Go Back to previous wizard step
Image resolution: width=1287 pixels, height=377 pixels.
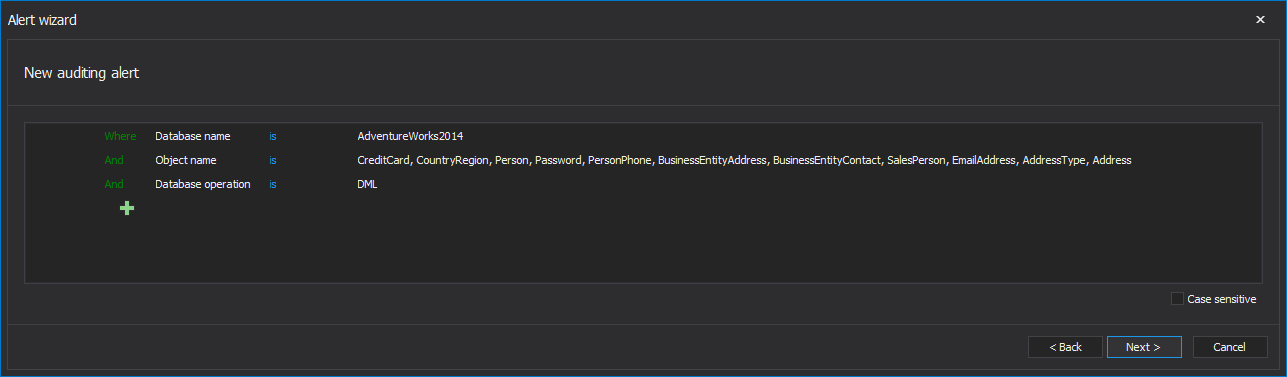[x=1065, y=347]
